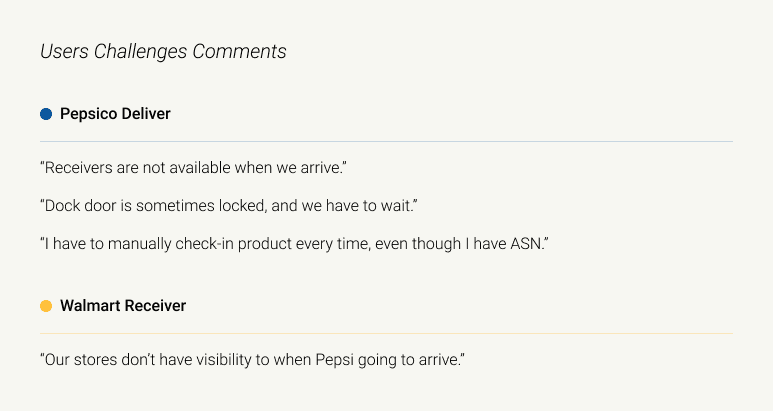This screenshot has width=773, height=411.
Task: Select the quote about manually checking in product
Action: pyautogui.click(x=294, y=243)
